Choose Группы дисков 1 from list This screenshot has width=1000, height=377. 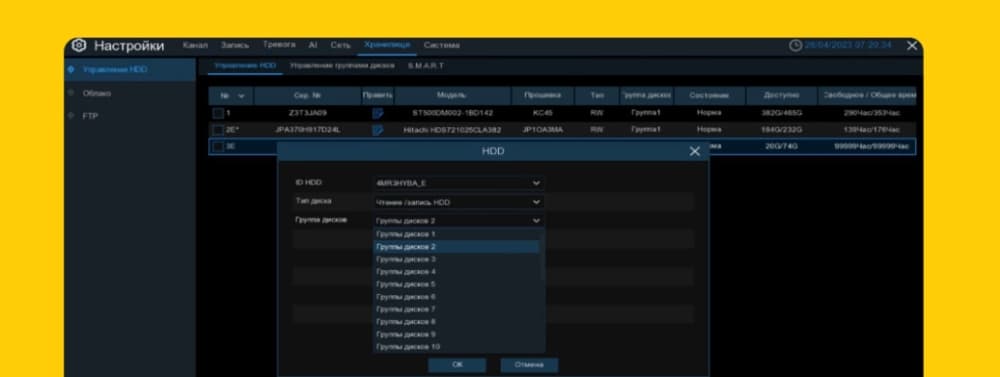[x=457, y=234]
